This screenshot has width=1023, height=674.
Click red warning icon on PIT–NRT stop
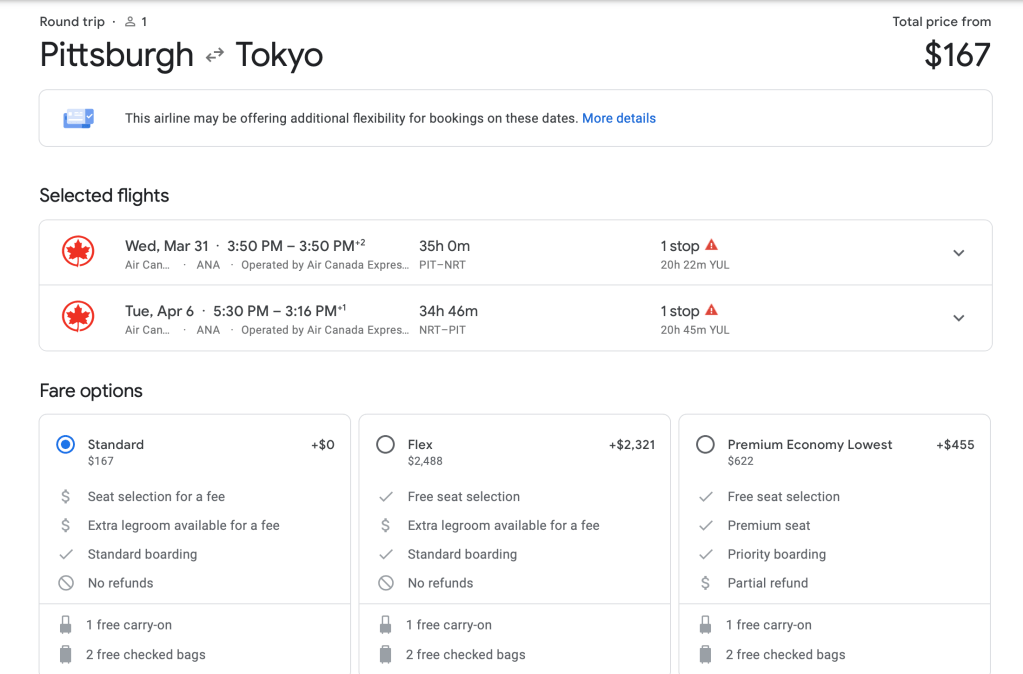pyautogui.click(x=711, y=245)
